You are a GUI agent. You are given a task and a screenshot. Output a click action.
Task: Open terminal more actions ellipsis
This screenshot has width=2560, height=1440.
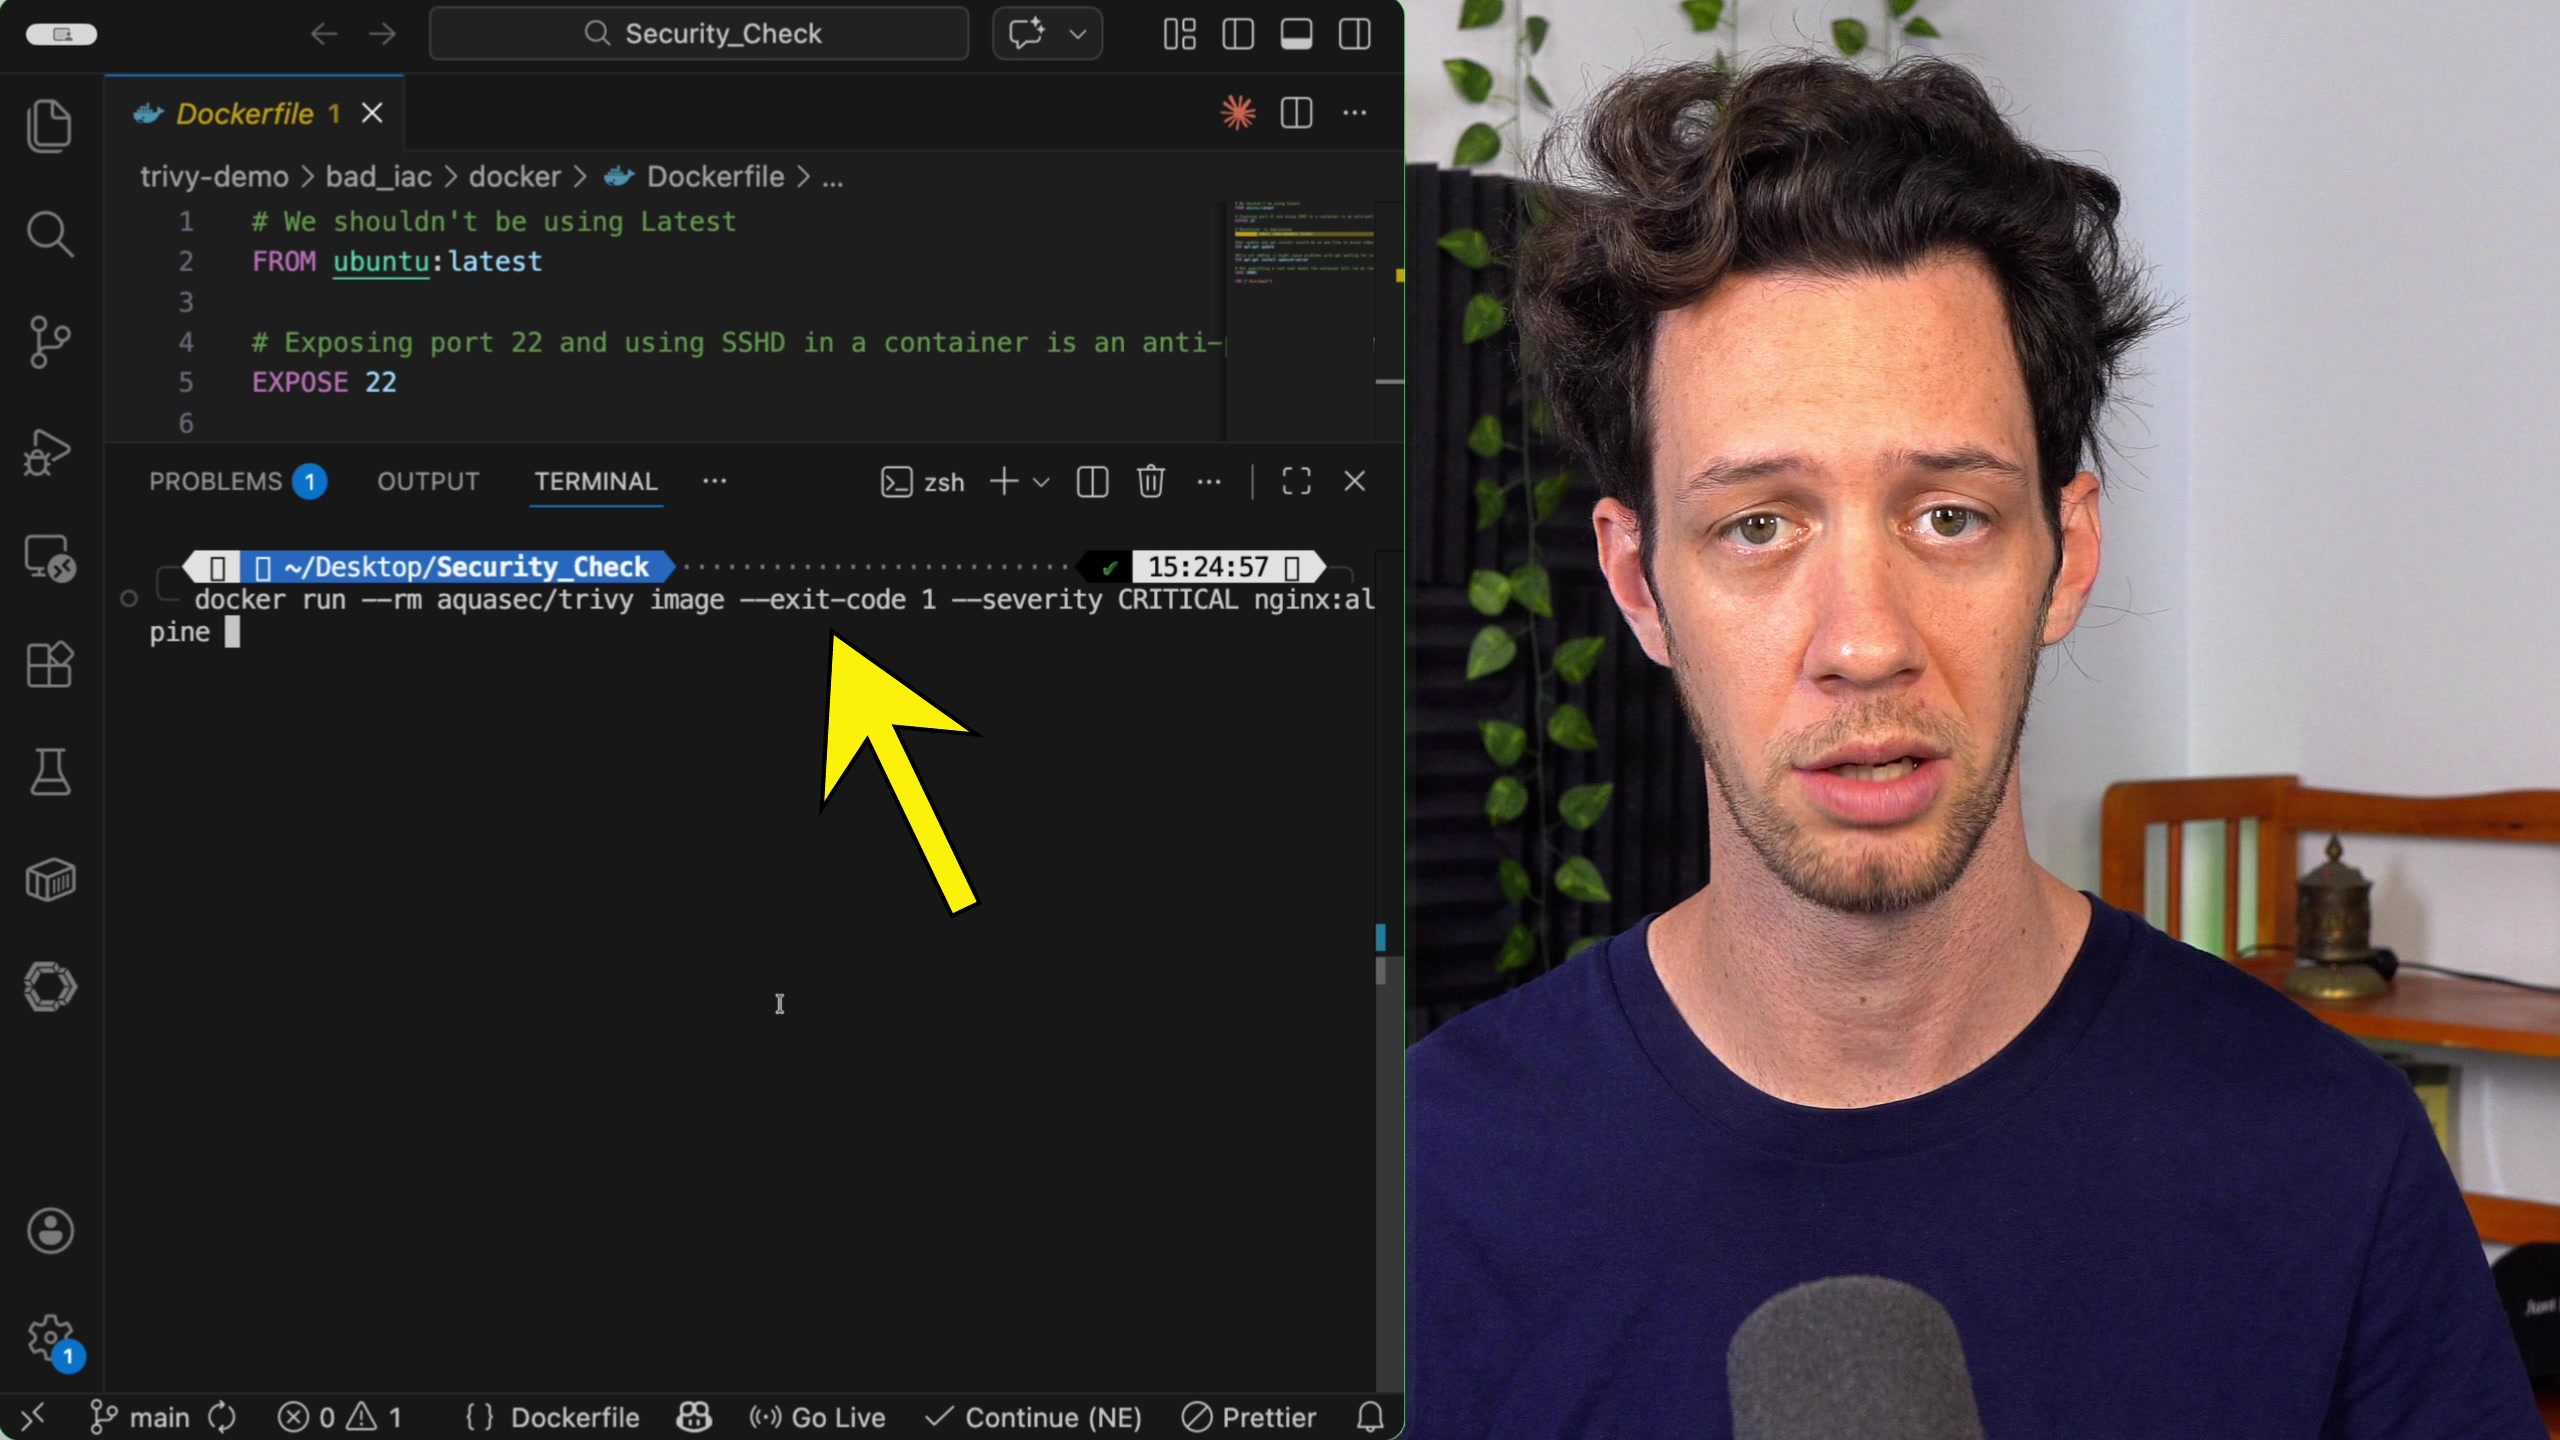pyautogui.click(x=1209, y=481)
